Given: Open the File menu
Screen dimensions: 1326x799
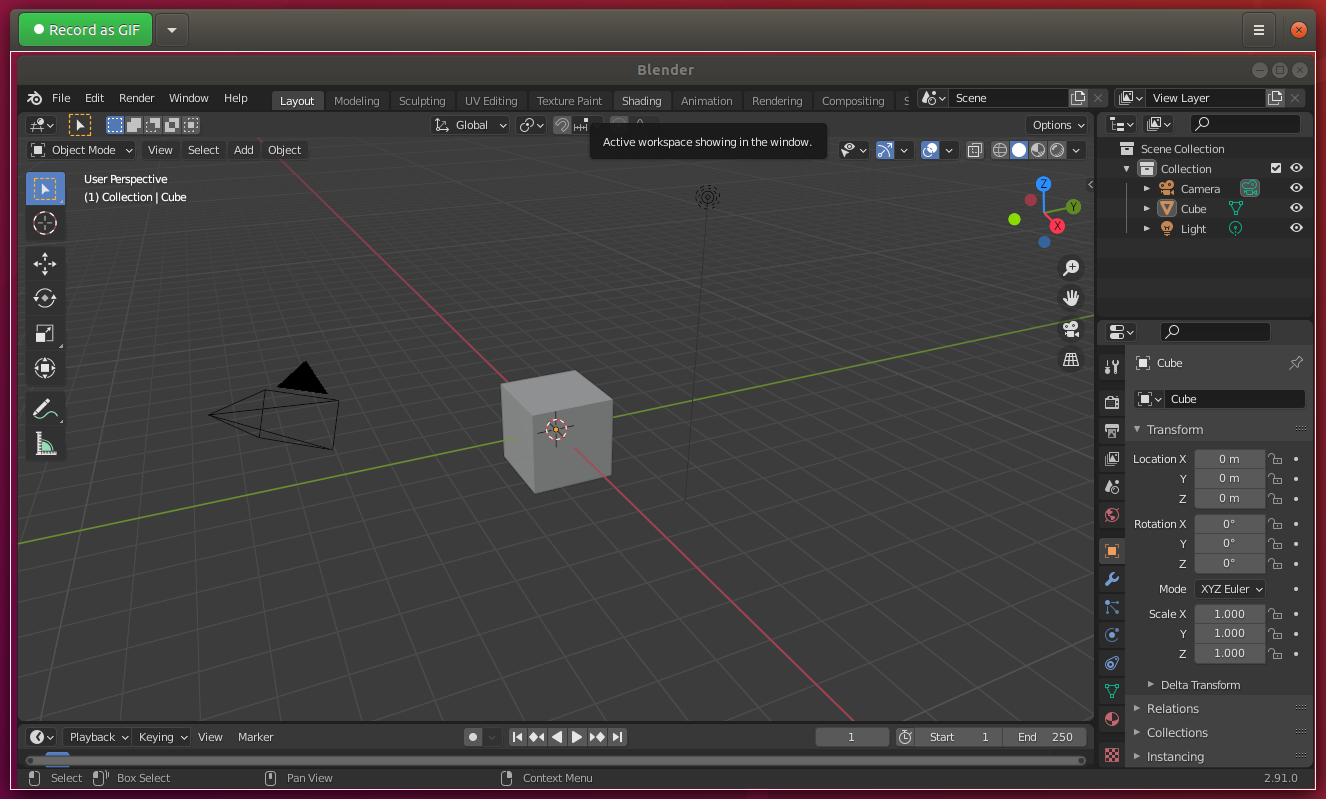Looking at the screenshot, I should point(61,98).
